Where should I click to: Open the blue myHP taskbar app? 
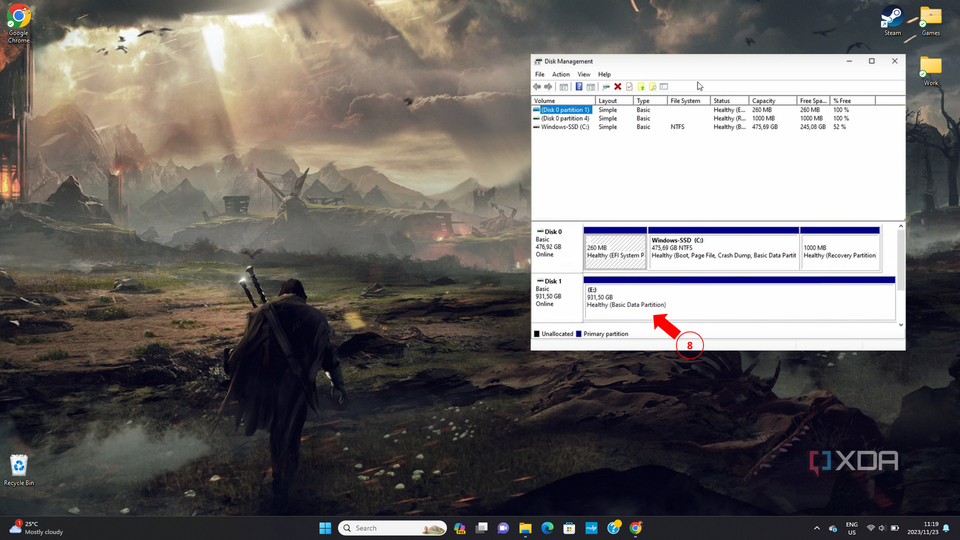point(591,528)
